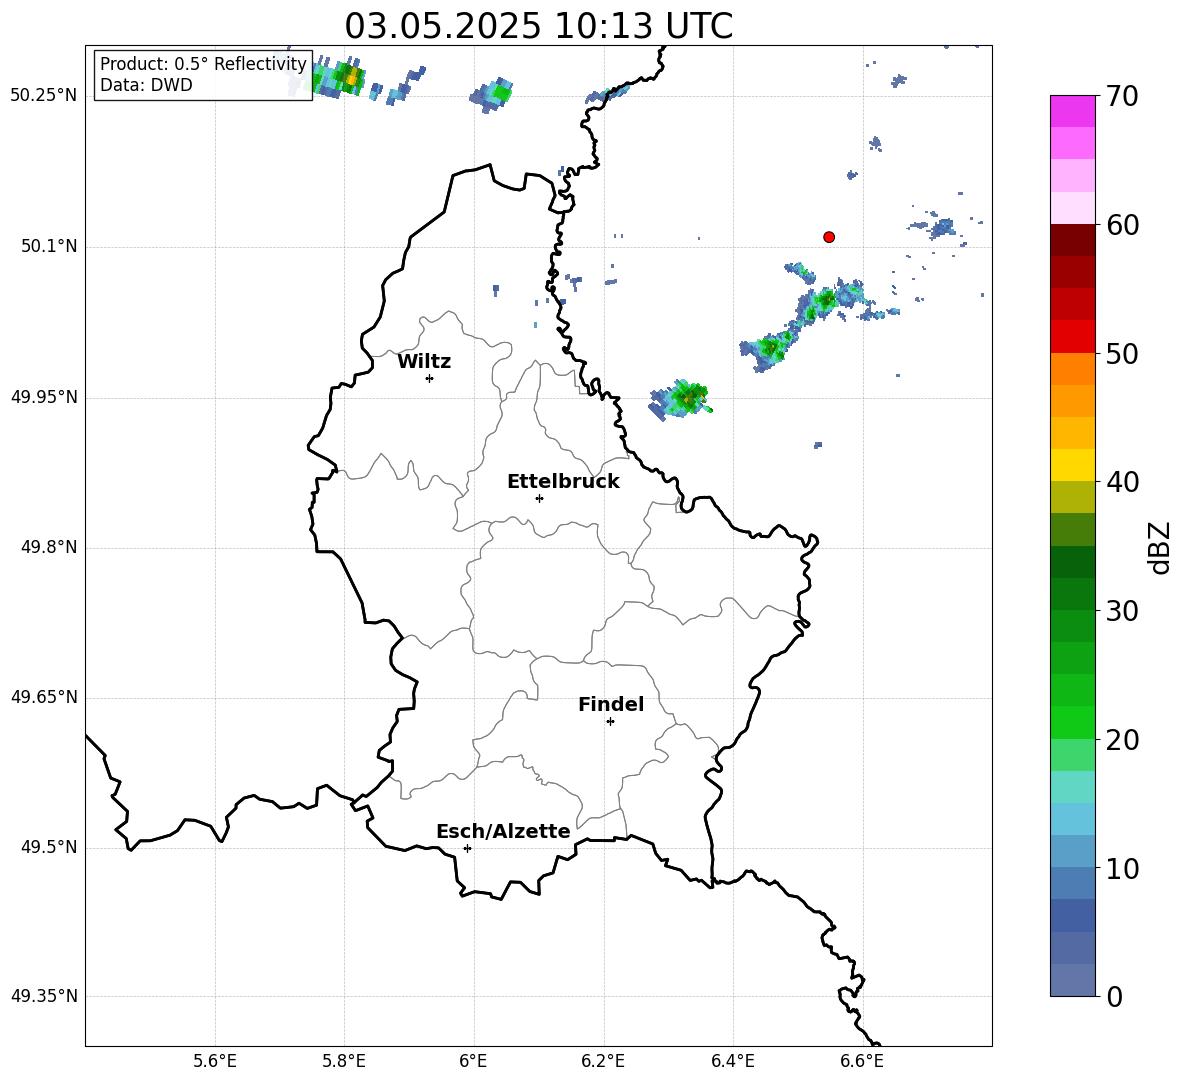Click the cross marker under Ettelbruck
Screen dimensions: 1184x1081
click(x=539, y=498)
